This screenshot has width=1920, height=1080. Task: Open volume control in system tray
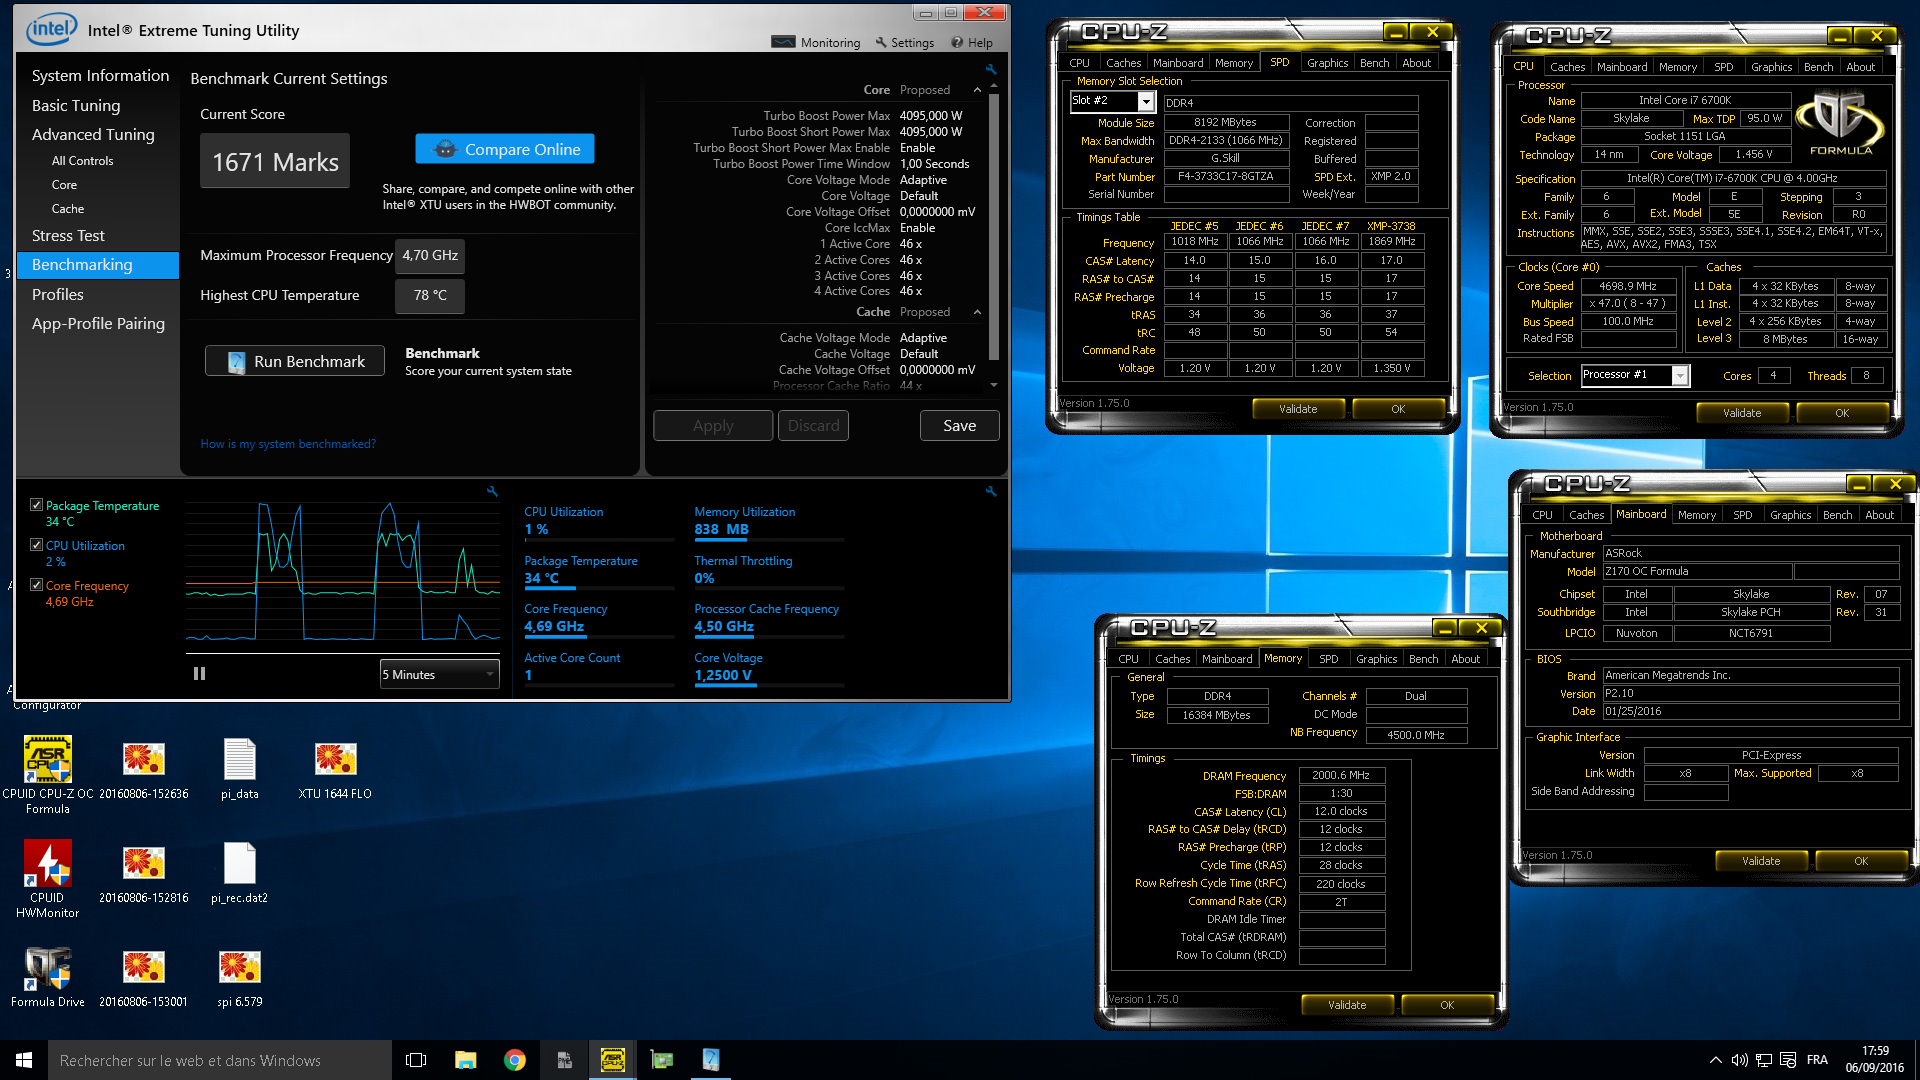click(x=1740, y=1060)
